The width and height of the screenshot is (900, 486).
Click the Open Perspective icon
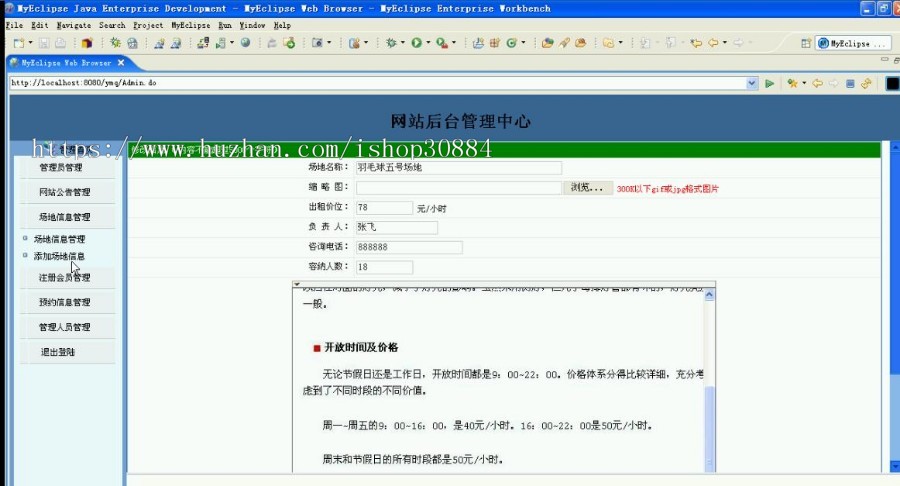tap(806, 44)
